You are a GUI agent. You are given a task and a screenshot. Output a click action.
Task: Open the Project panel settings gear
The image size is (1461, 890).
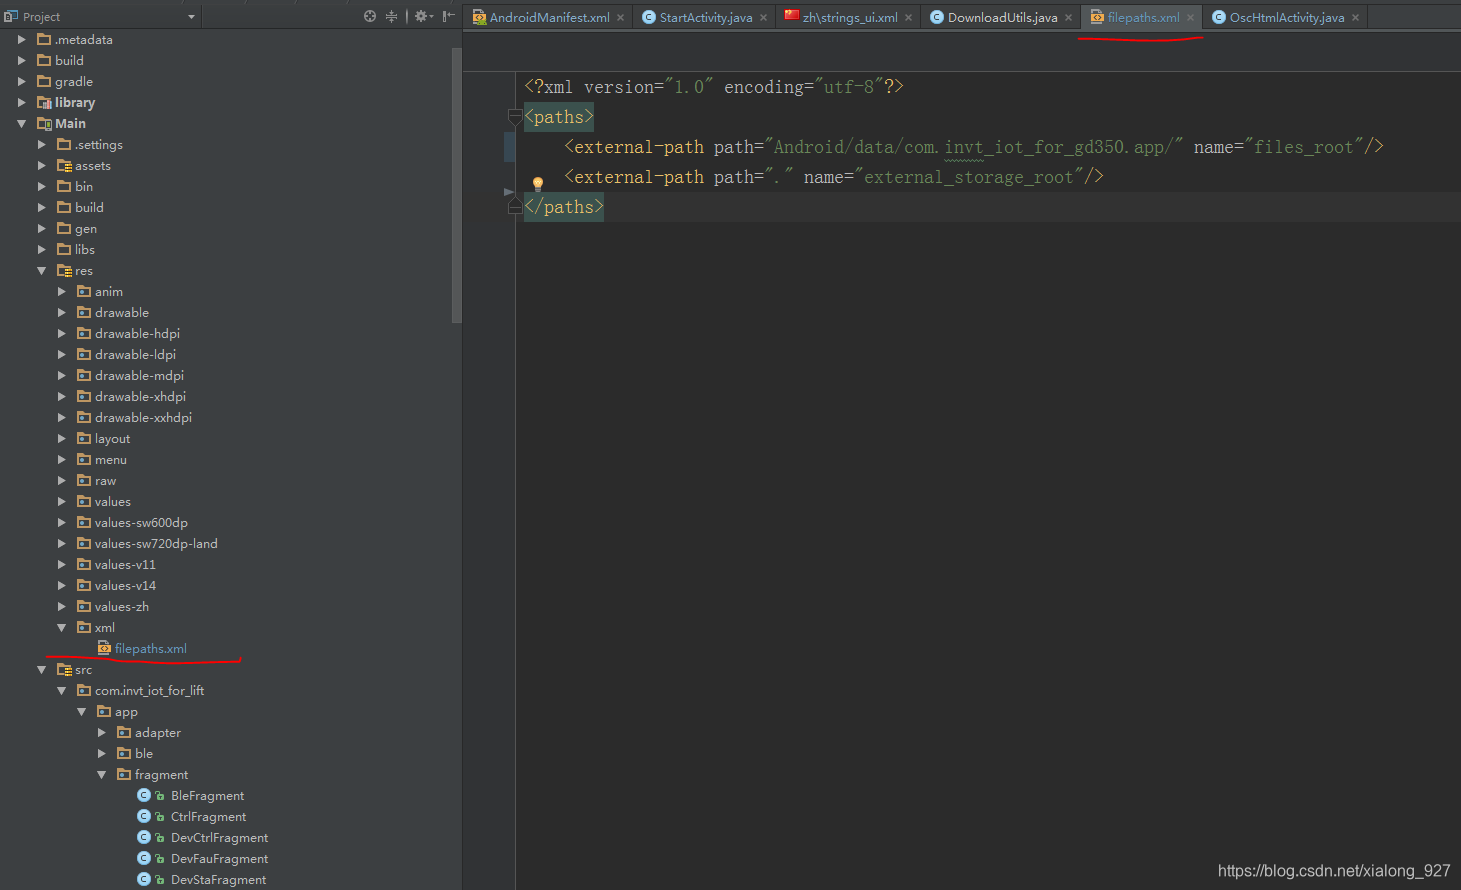click(421, 16)
